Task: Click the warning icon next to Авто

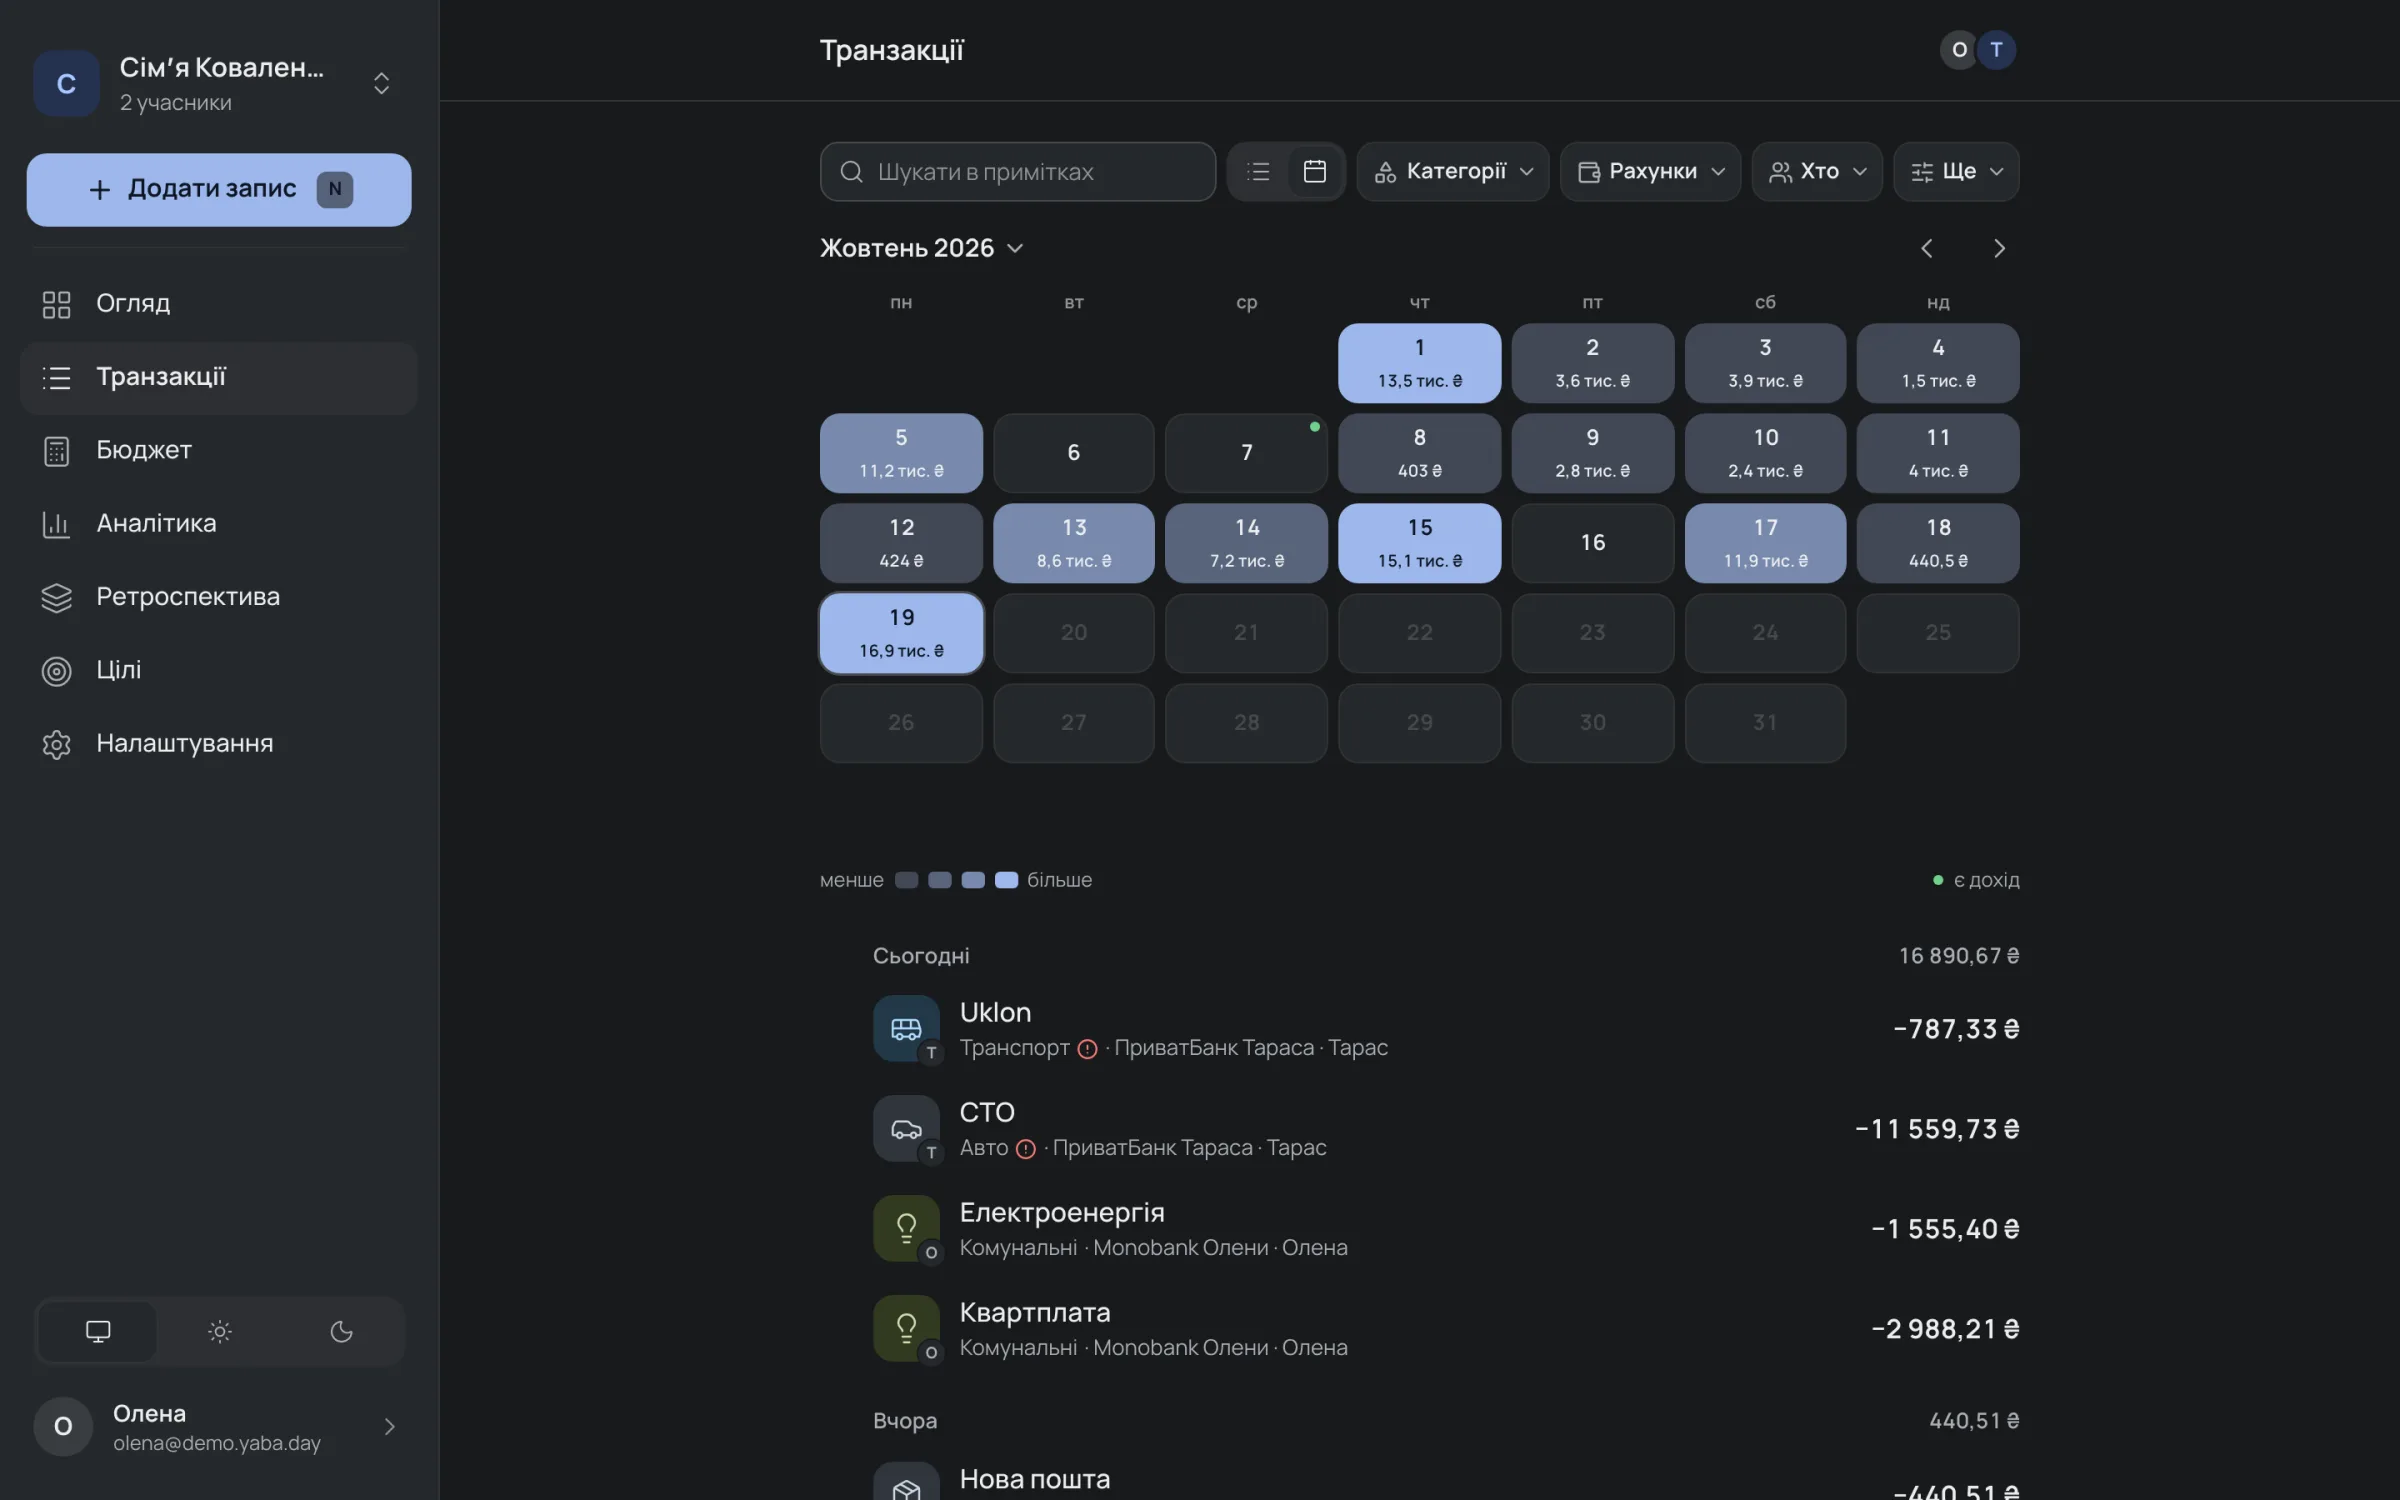Action: (1025, 1149)
